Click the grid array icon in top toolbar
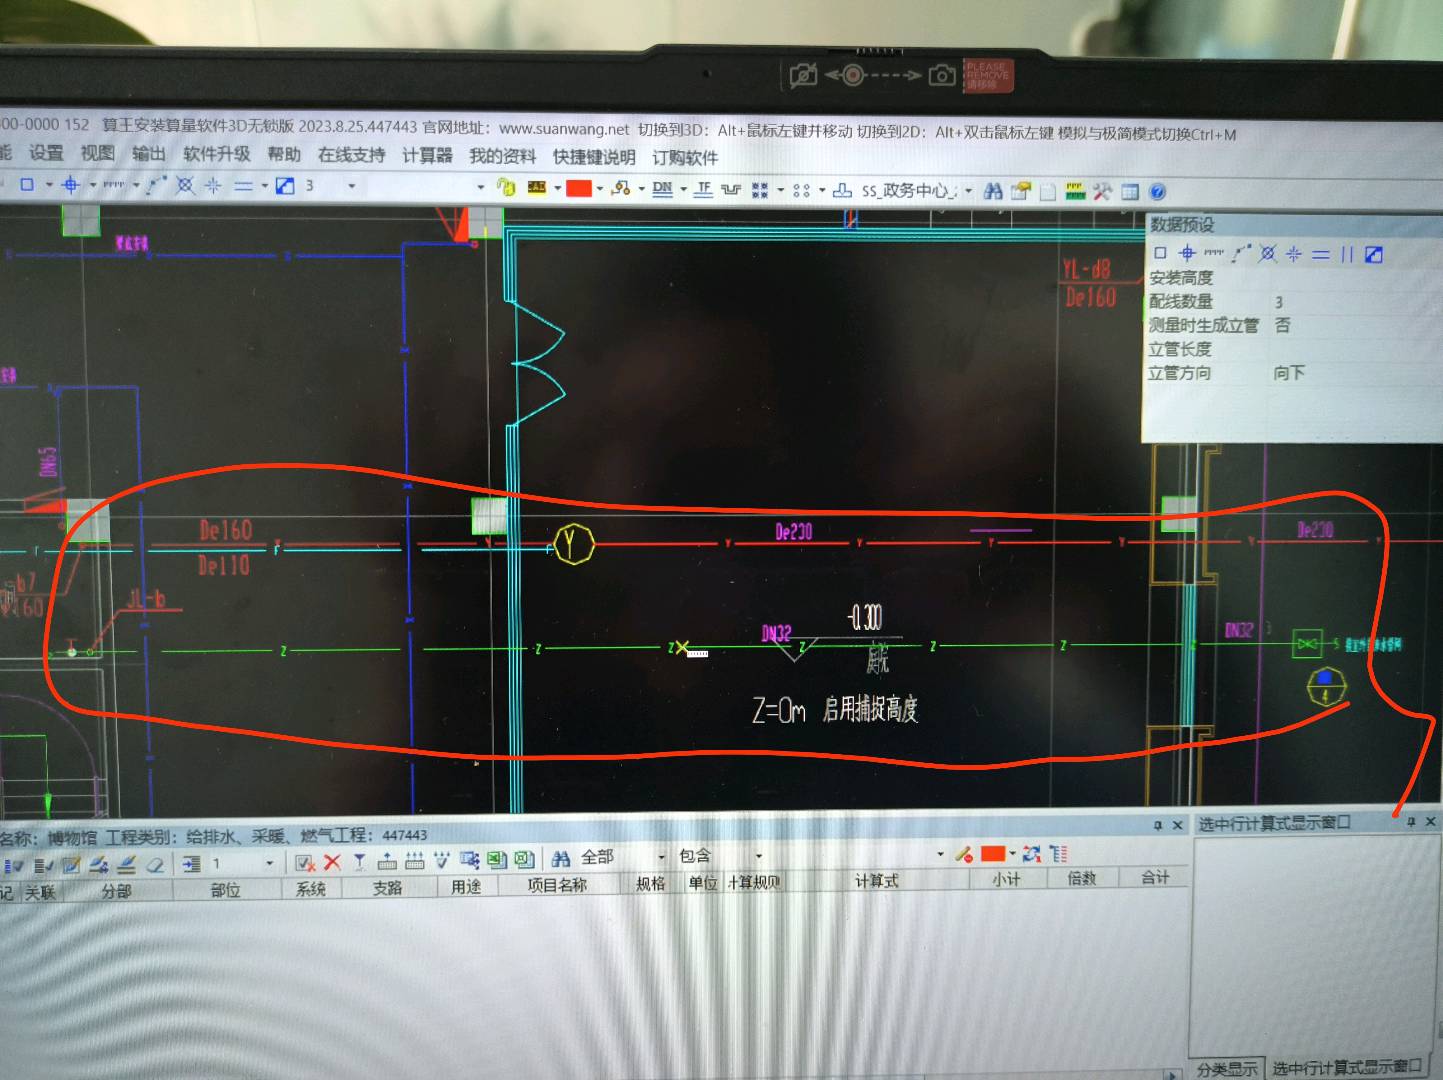1443x1080 pixels. pos(760,189)
